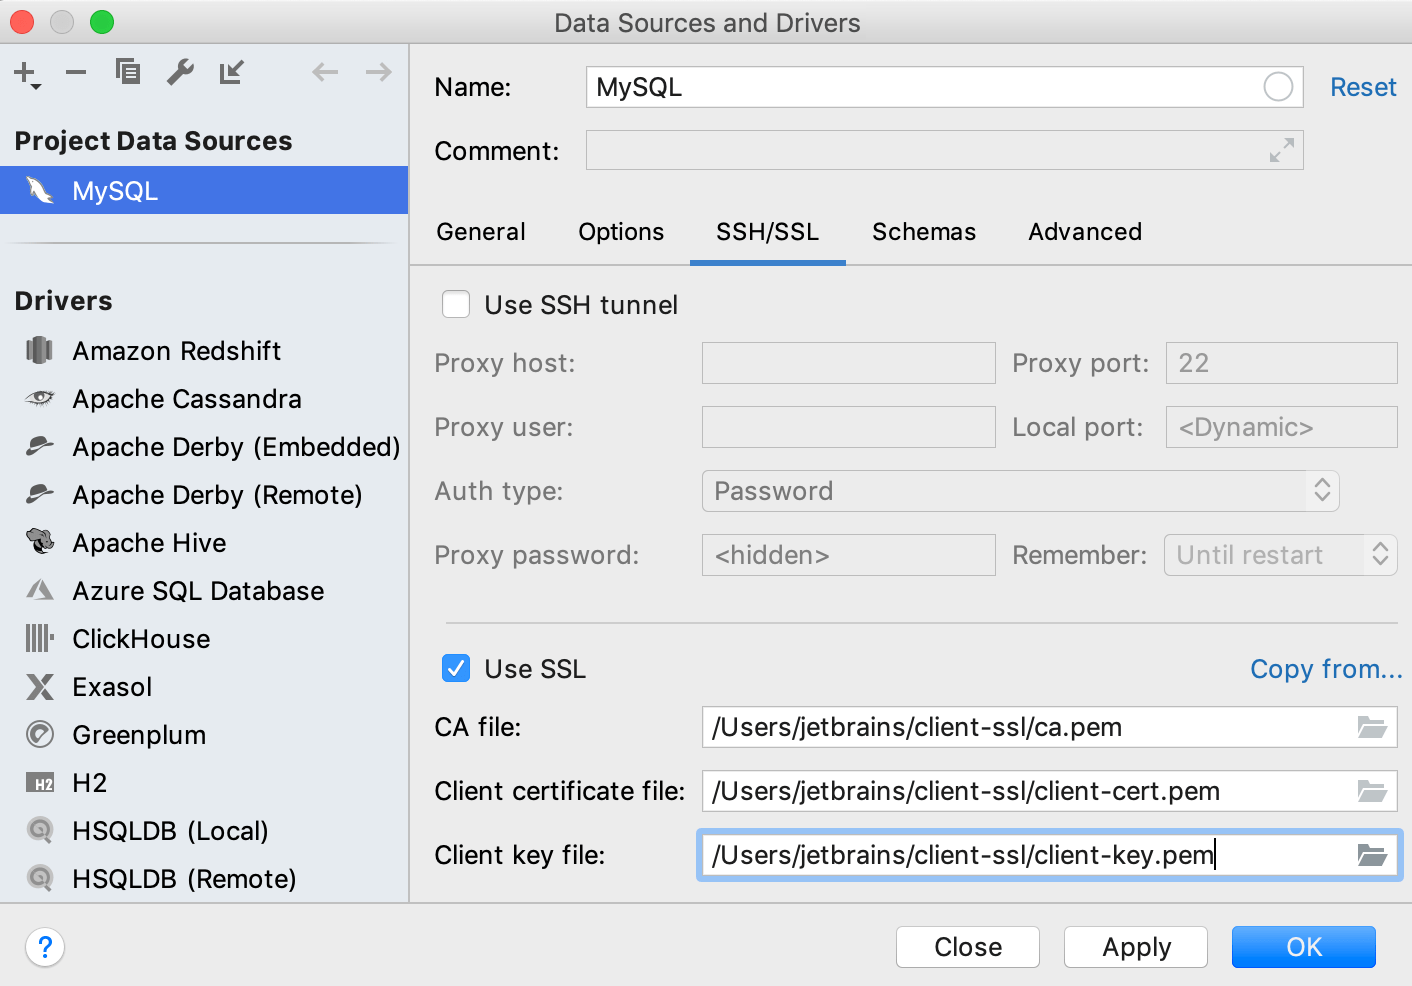Select the Greenplum driver
The image size is (1412, 986).
(204, 735)
